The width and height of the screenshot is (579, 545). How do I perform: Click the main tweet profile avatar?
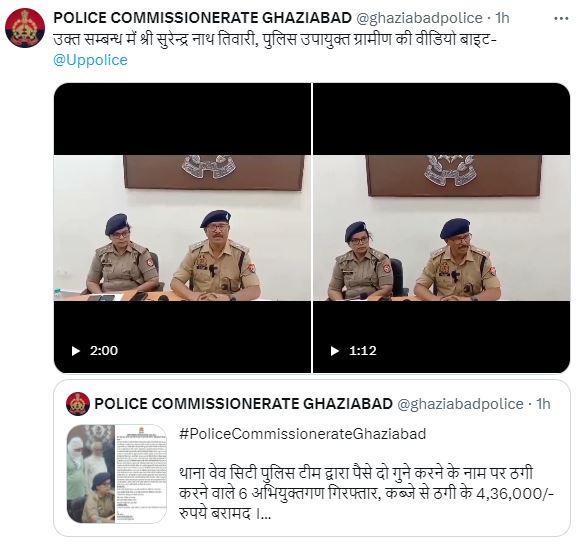25,28
